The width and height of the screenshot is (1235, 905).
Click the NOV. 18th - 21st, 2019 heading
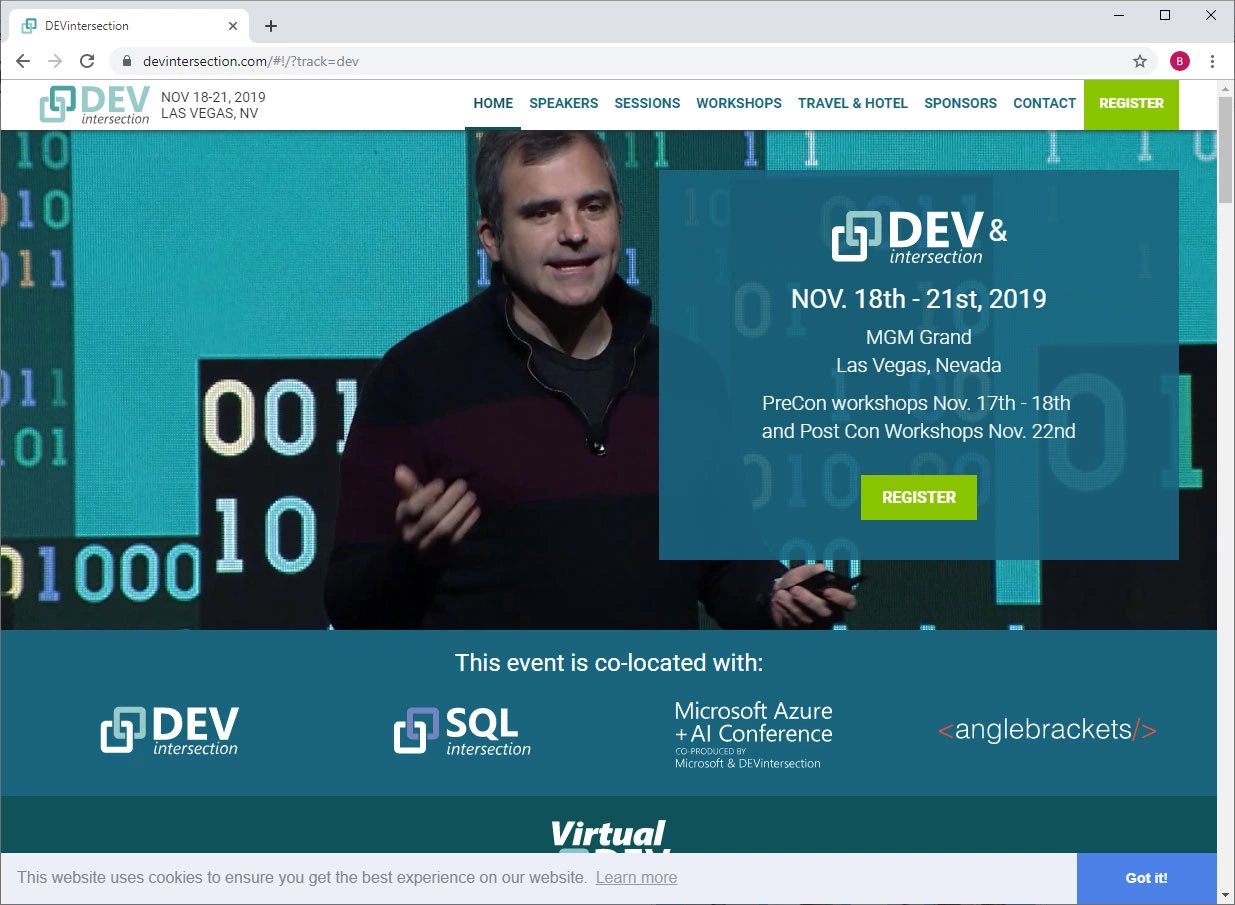pos(919,299)
